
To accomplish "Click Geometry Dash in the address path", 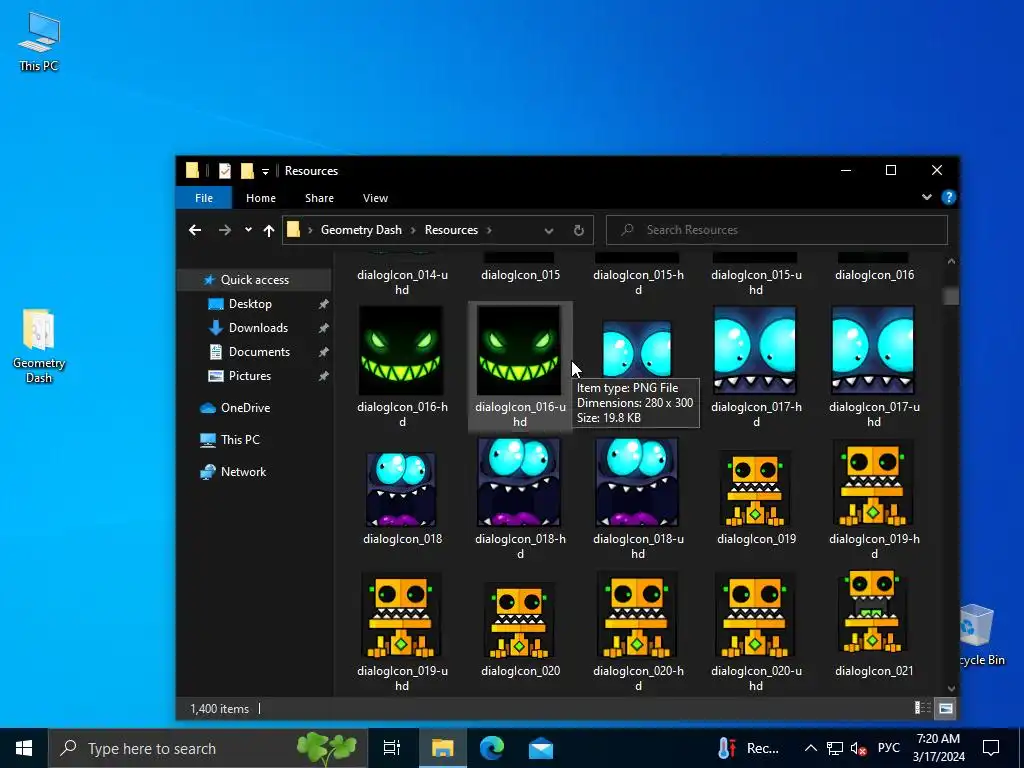I will point(361,230).
